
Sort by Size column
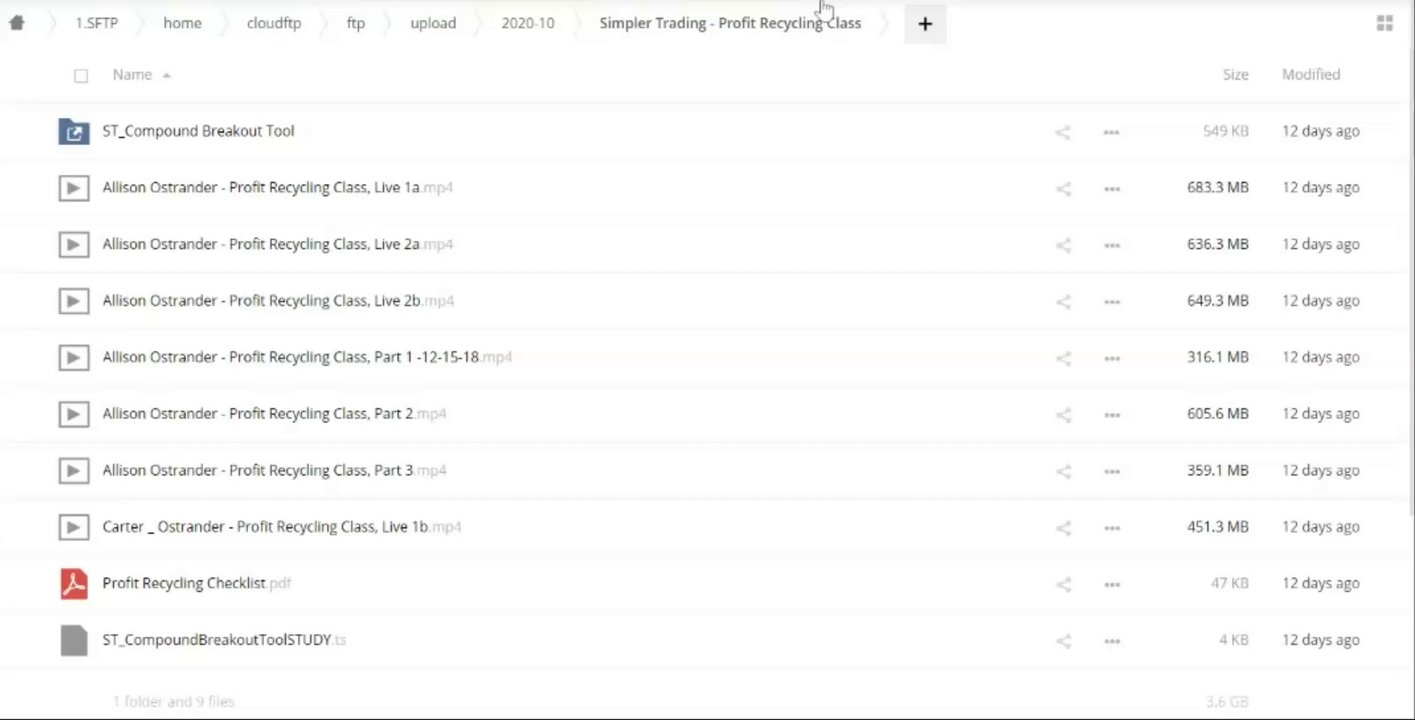1235,75
